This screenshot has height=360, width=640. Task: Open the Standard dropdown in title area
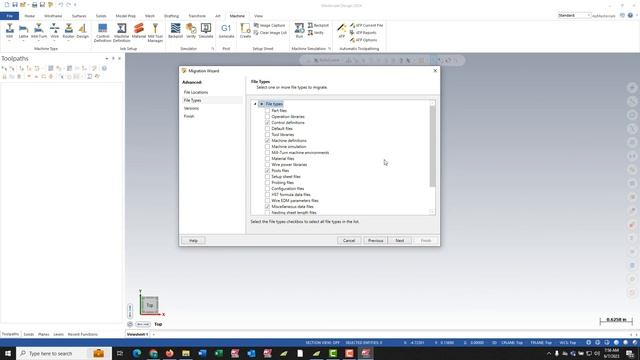(x=574, y=16)
